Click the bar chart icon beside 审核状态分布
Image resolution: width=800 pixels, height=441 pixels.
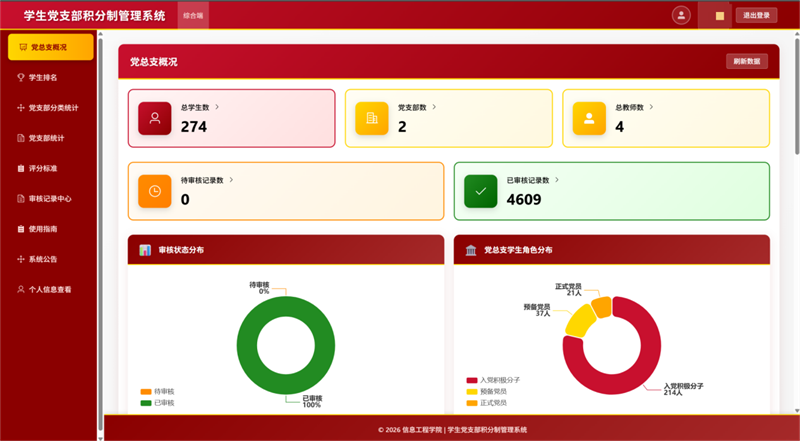[145, 250]
